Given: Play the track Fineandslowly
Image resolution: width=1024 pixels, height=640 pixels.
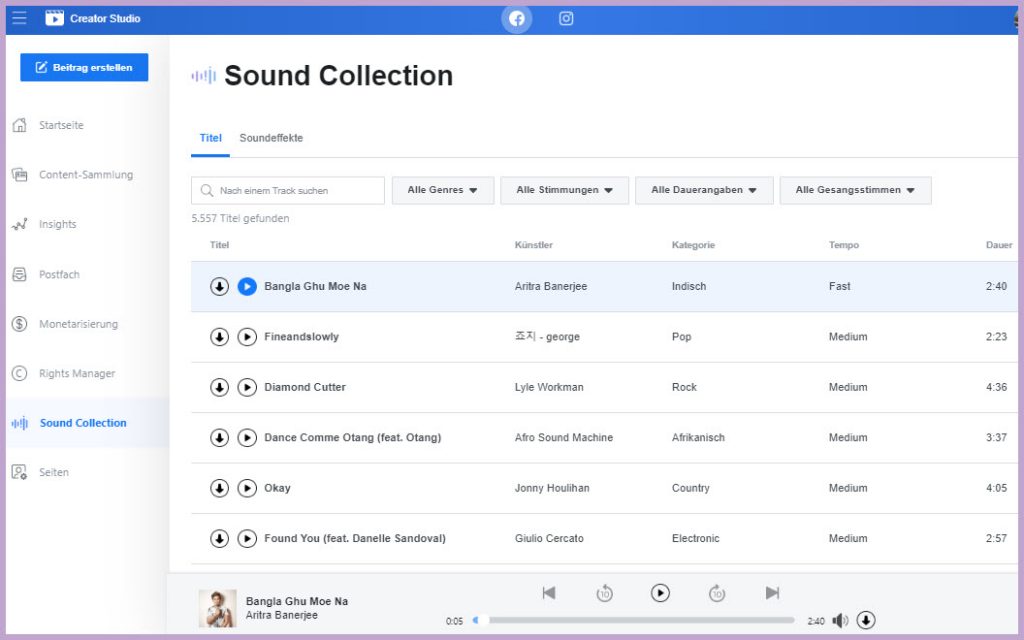Looking at the screenshot, I should pos(247,337).
